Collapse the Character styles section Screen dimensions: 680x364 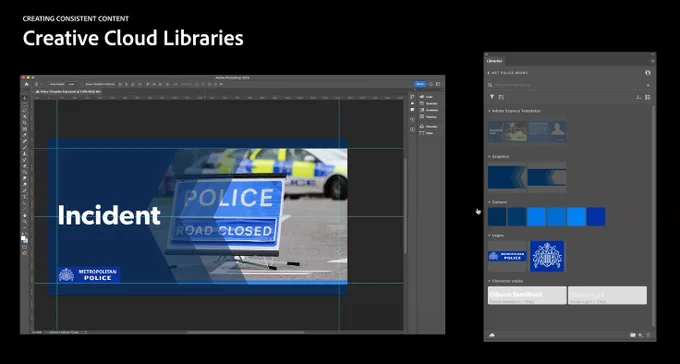click(489, 281)
